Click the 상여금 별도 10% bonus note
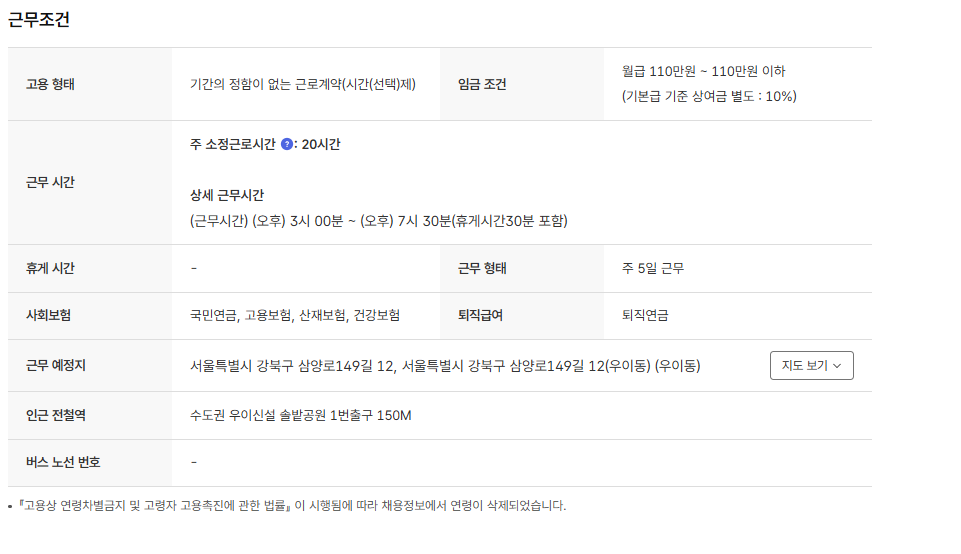 coord(709,97)
